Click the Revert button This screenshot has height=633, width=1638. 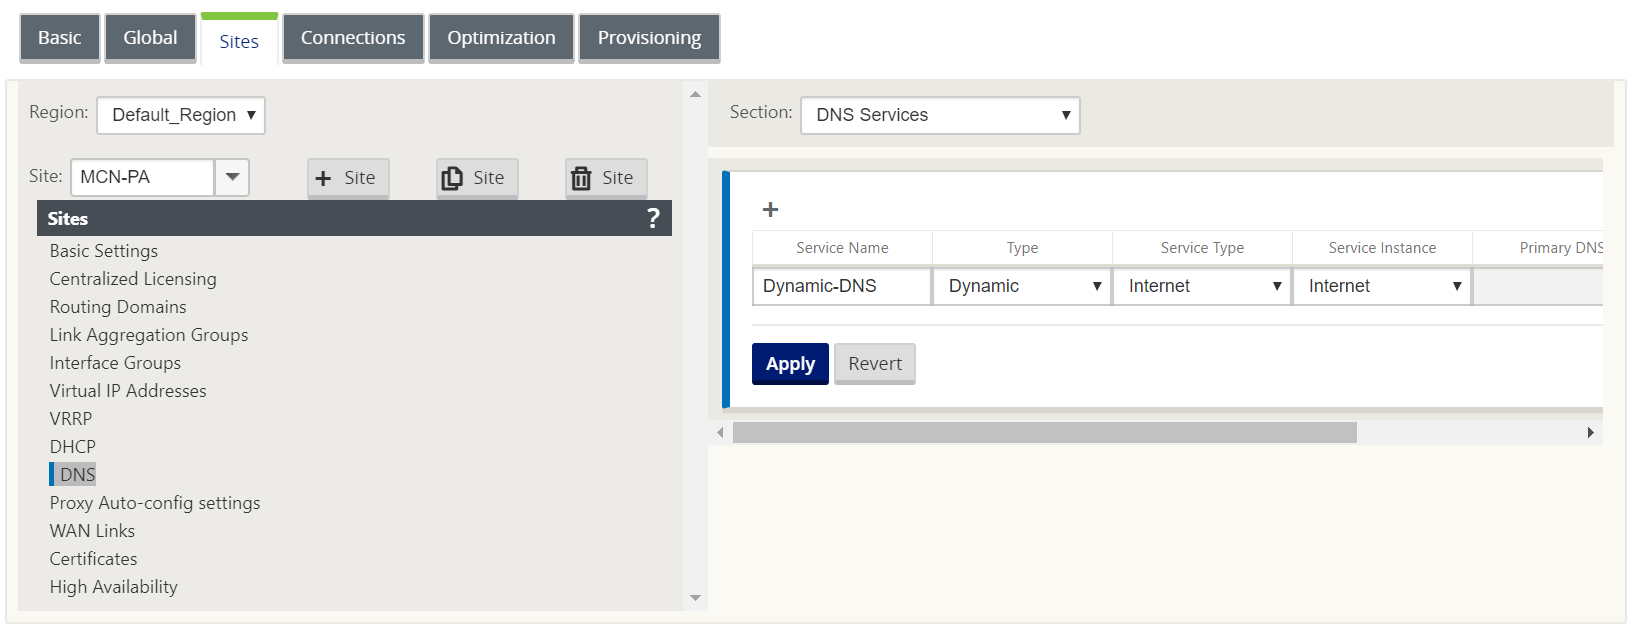[x=875, y=364]
